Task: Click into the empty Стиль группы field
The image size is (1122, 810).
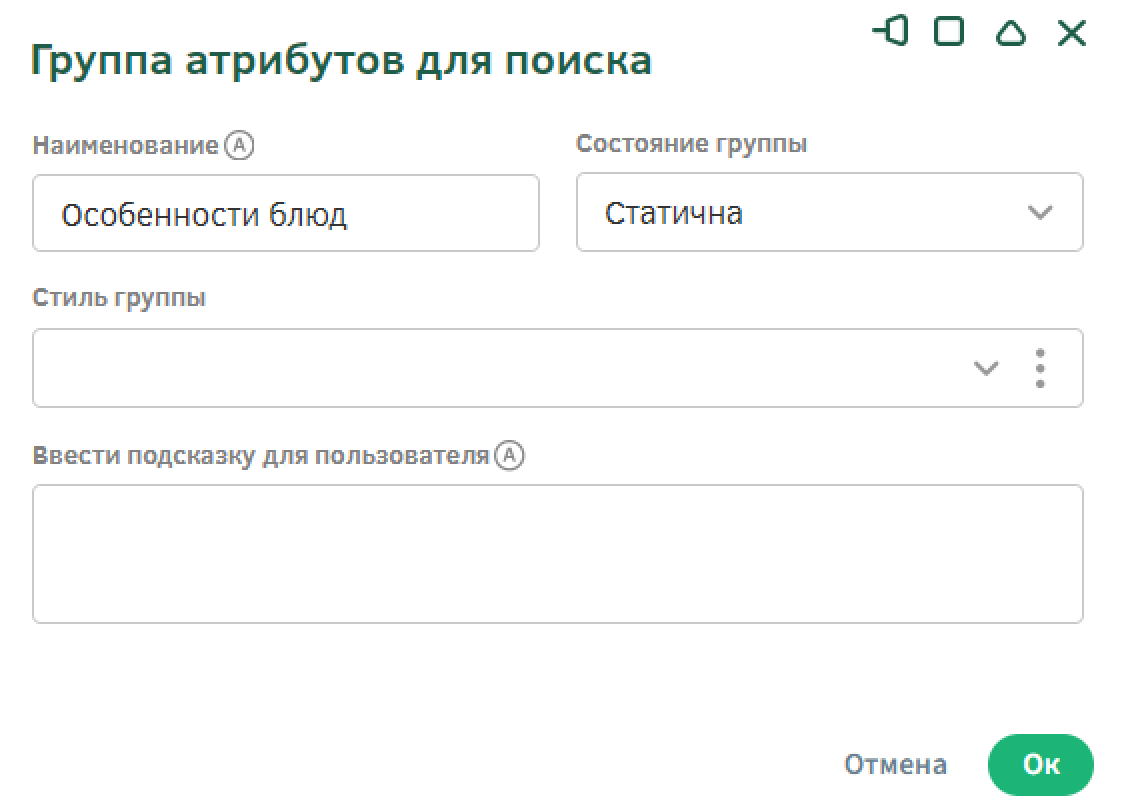Action: click(500, 368)
